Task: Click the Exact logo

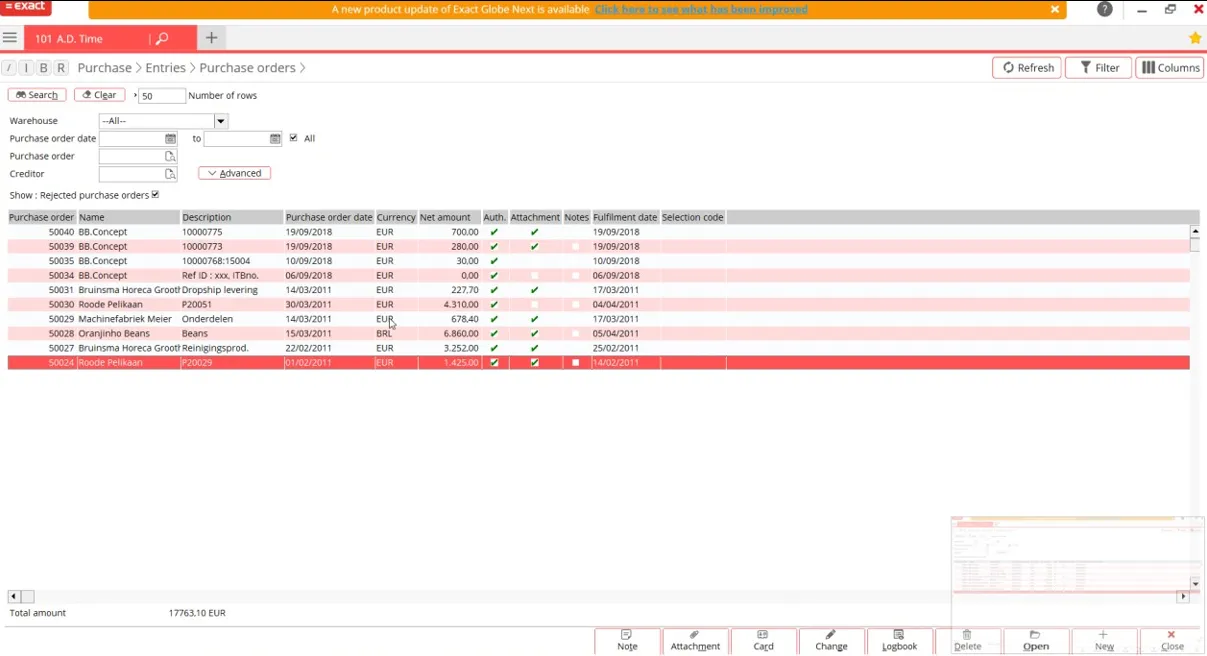Action: click(x=25, y=8)
